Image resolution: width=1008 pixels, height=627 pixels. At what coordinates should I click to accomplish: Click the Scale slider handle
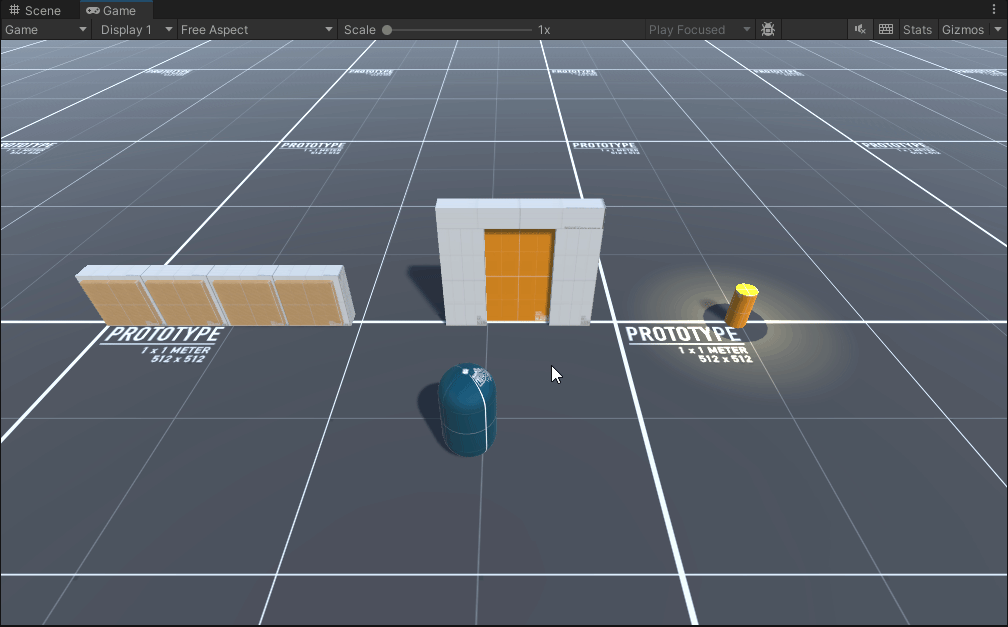[x=388, y=29]
